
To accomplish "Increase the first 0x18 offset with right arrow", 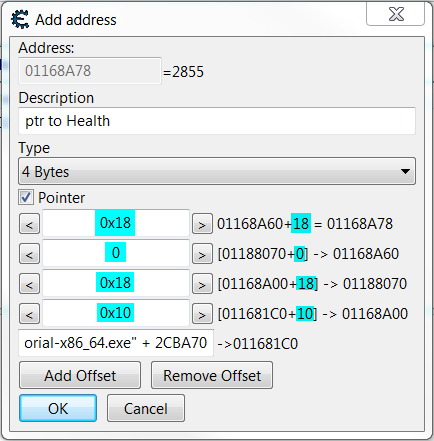I will pyautogui.click(x=202, y=224).
